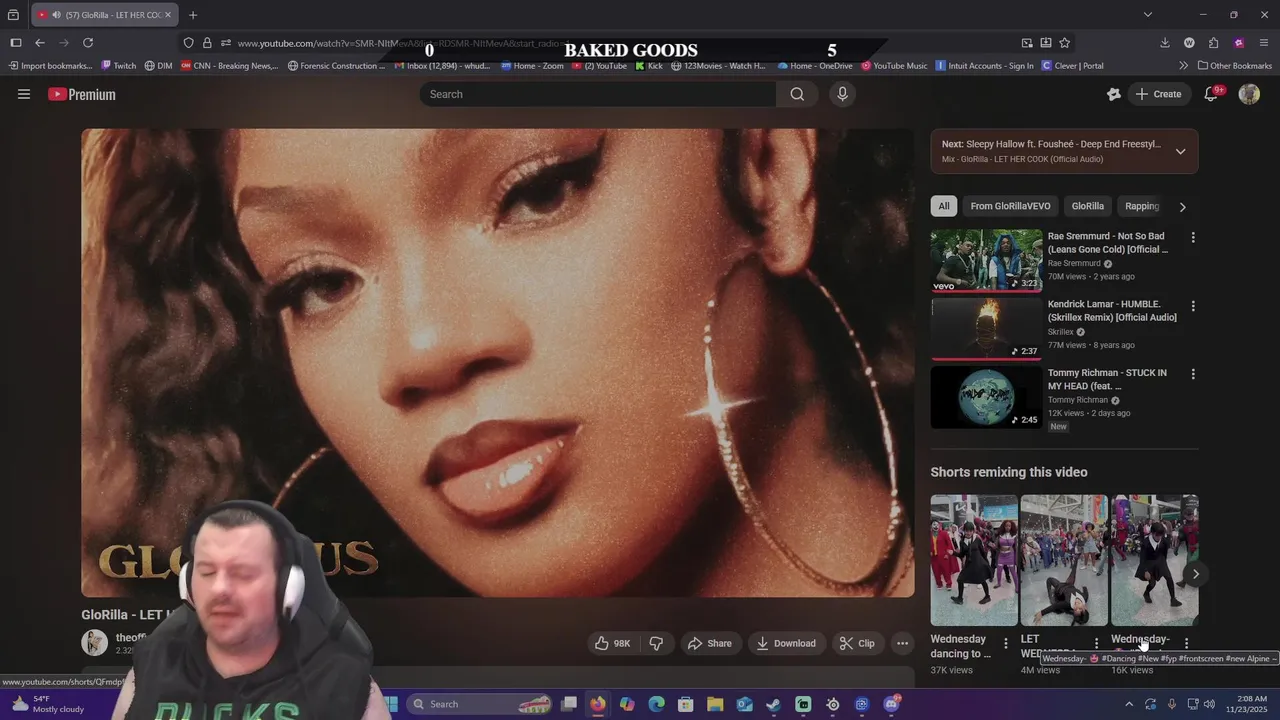This screenshot has height=720, width=1280.
Task: Open options for Wednesday- short
Action: 1186,644
